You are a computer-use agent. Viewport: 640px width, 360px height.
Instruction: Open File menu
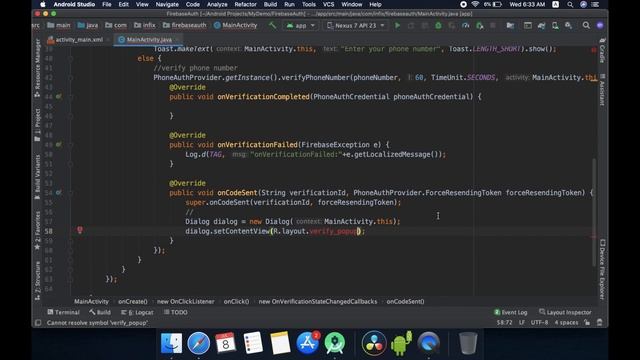pos(107,4)
